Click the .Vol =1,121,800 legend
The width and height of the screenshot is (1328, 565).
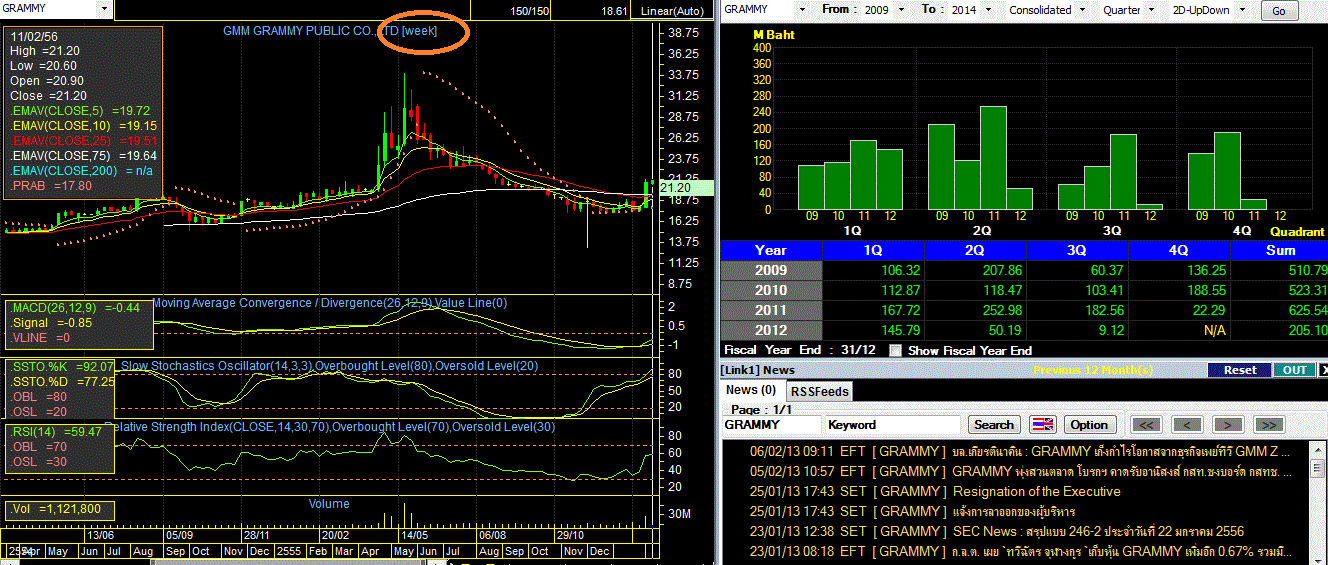click(x=55, y=509)
